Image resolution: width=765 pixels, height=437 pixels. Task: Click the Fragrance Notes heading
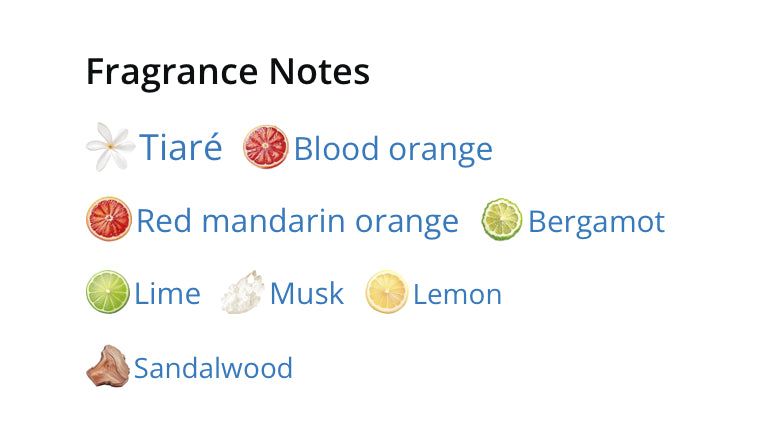228,73
